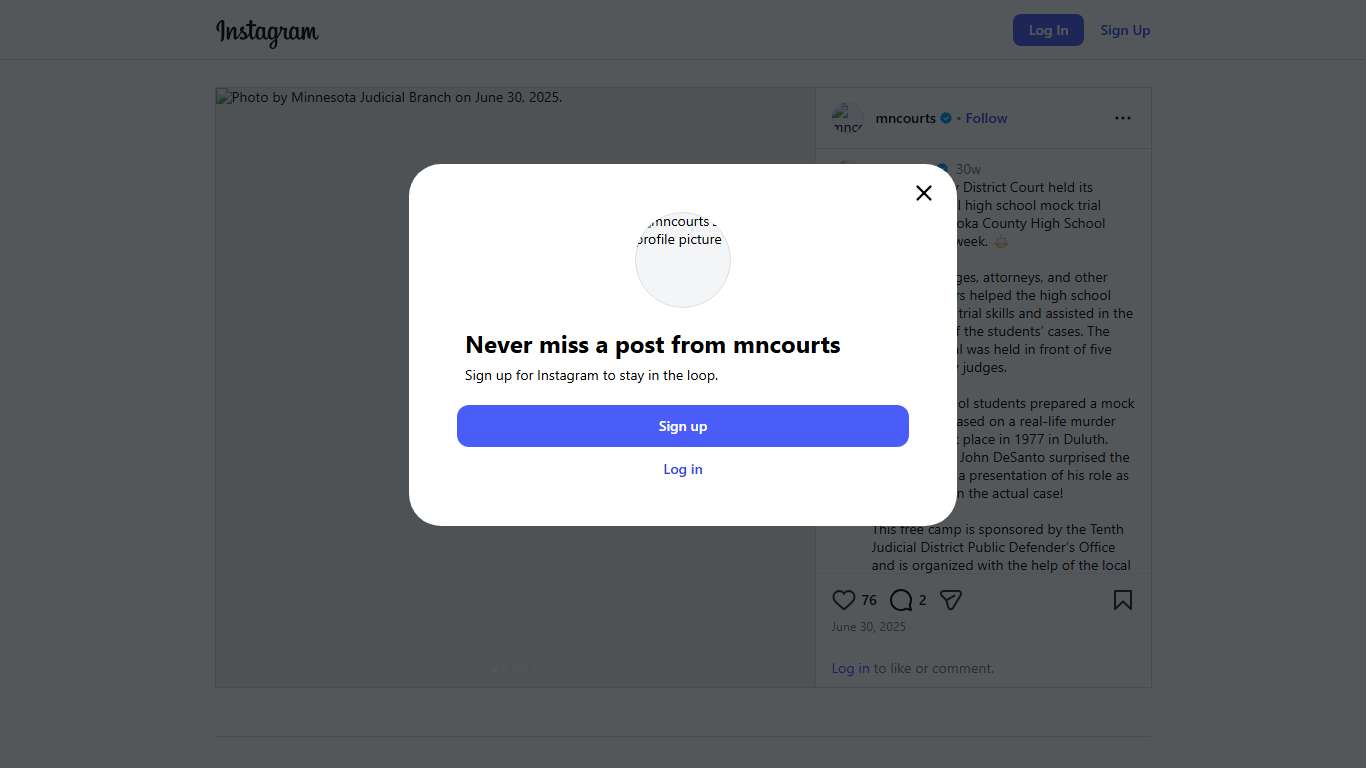Click the June 30, 2025 post date
1366x768 pixels.
[868, 627]
